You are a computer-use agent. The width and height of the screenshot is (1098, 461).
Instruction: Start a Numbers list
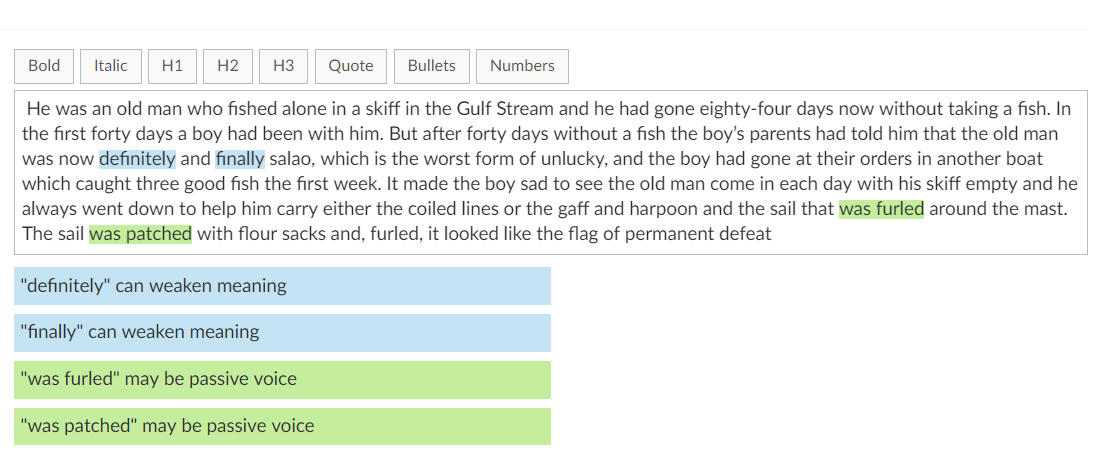tap(522, 66)
